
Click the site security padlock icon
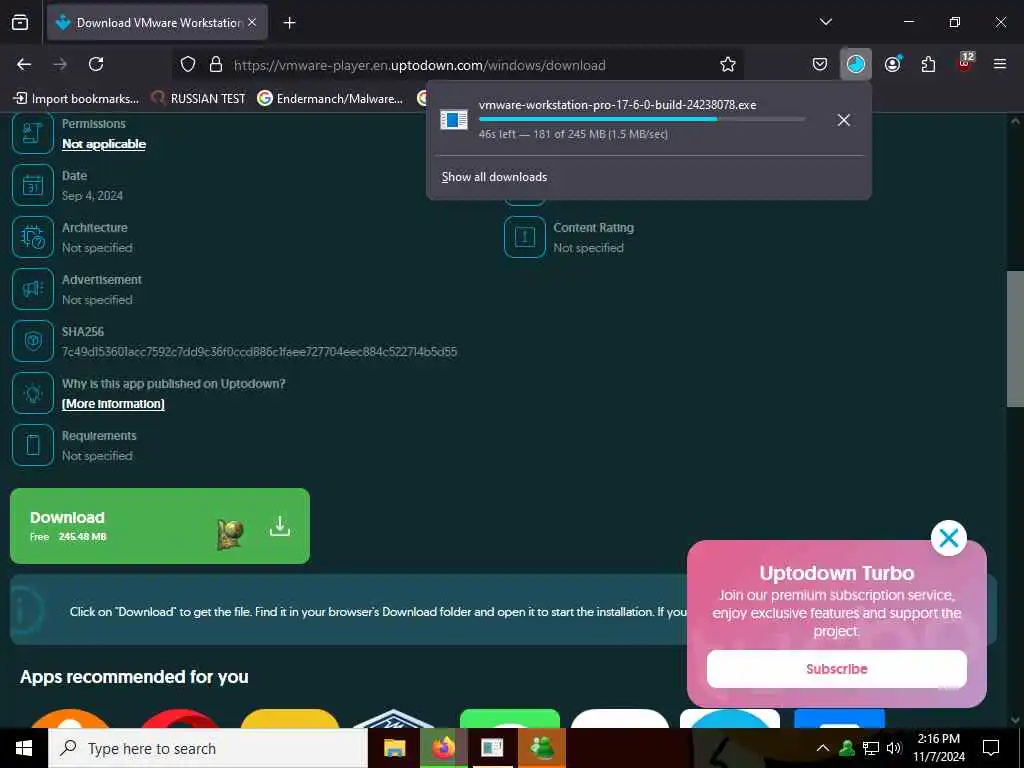coord(216,65)
